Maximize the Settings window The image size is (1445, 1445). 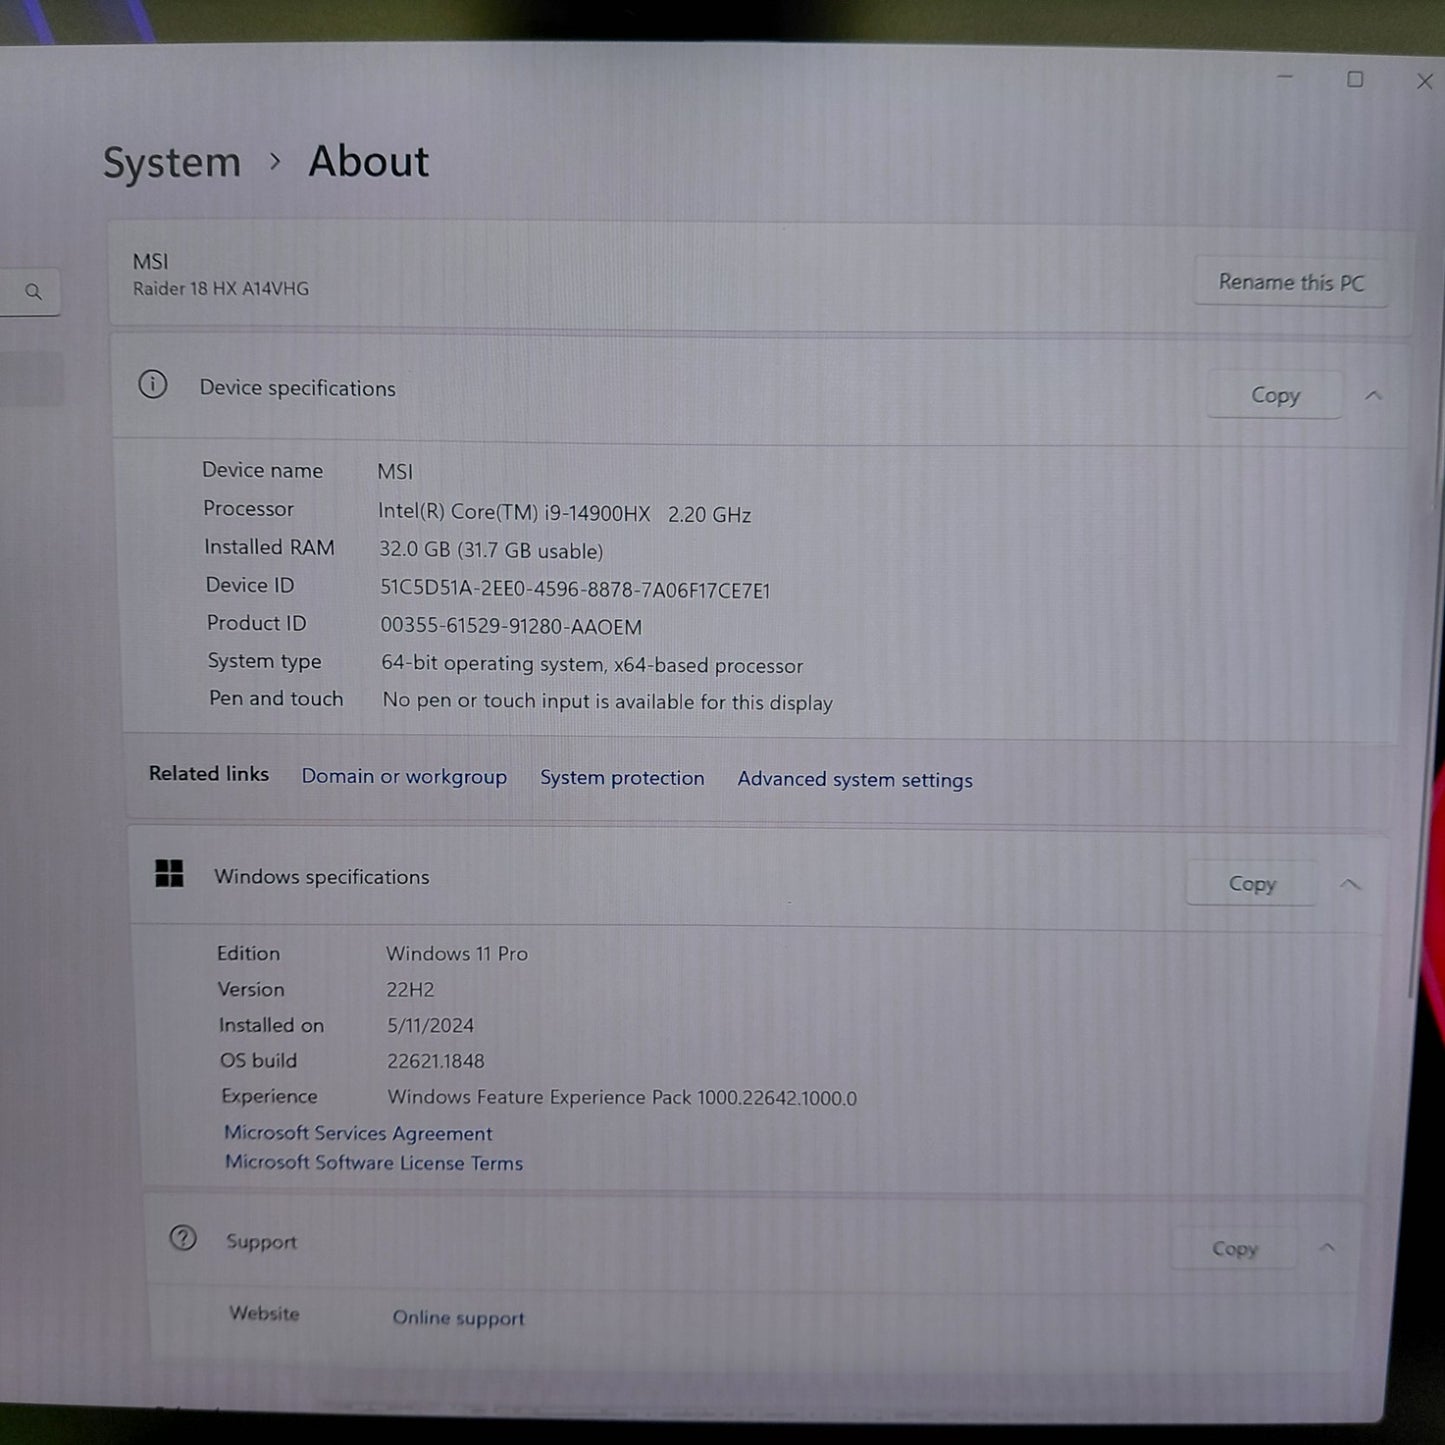click(x=1355, y=79)
